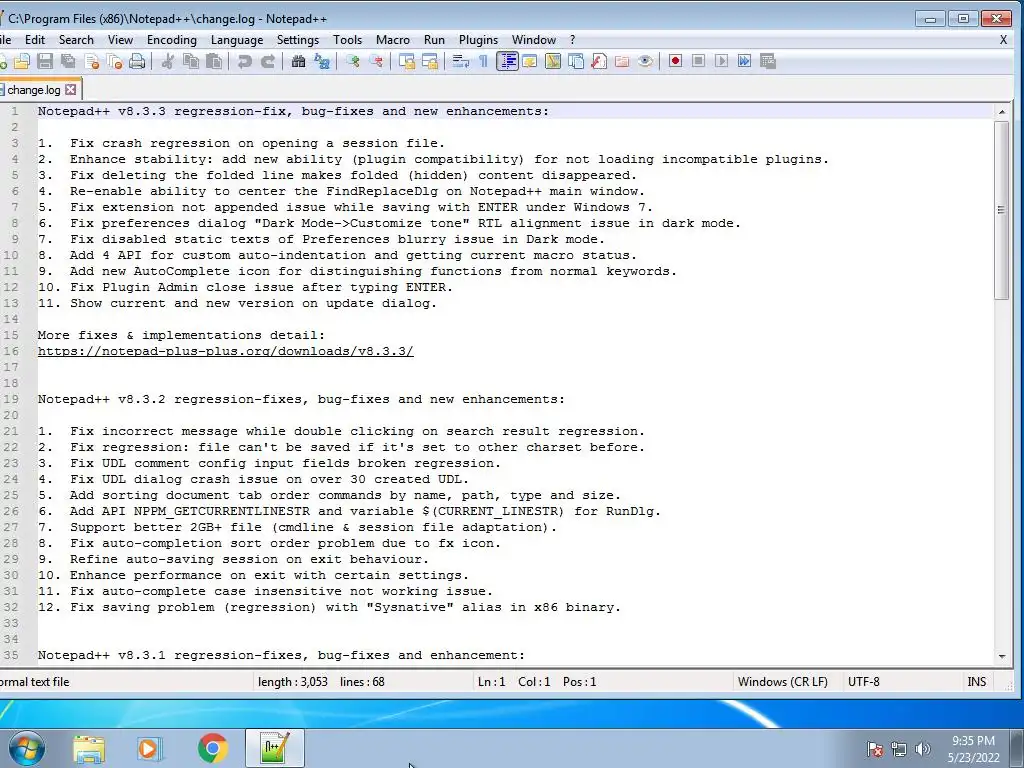Image resolution: width=1024 pixels, height=768 pixels.
Task: Click the Open file toolbar icon
Action: click(22, 61)
